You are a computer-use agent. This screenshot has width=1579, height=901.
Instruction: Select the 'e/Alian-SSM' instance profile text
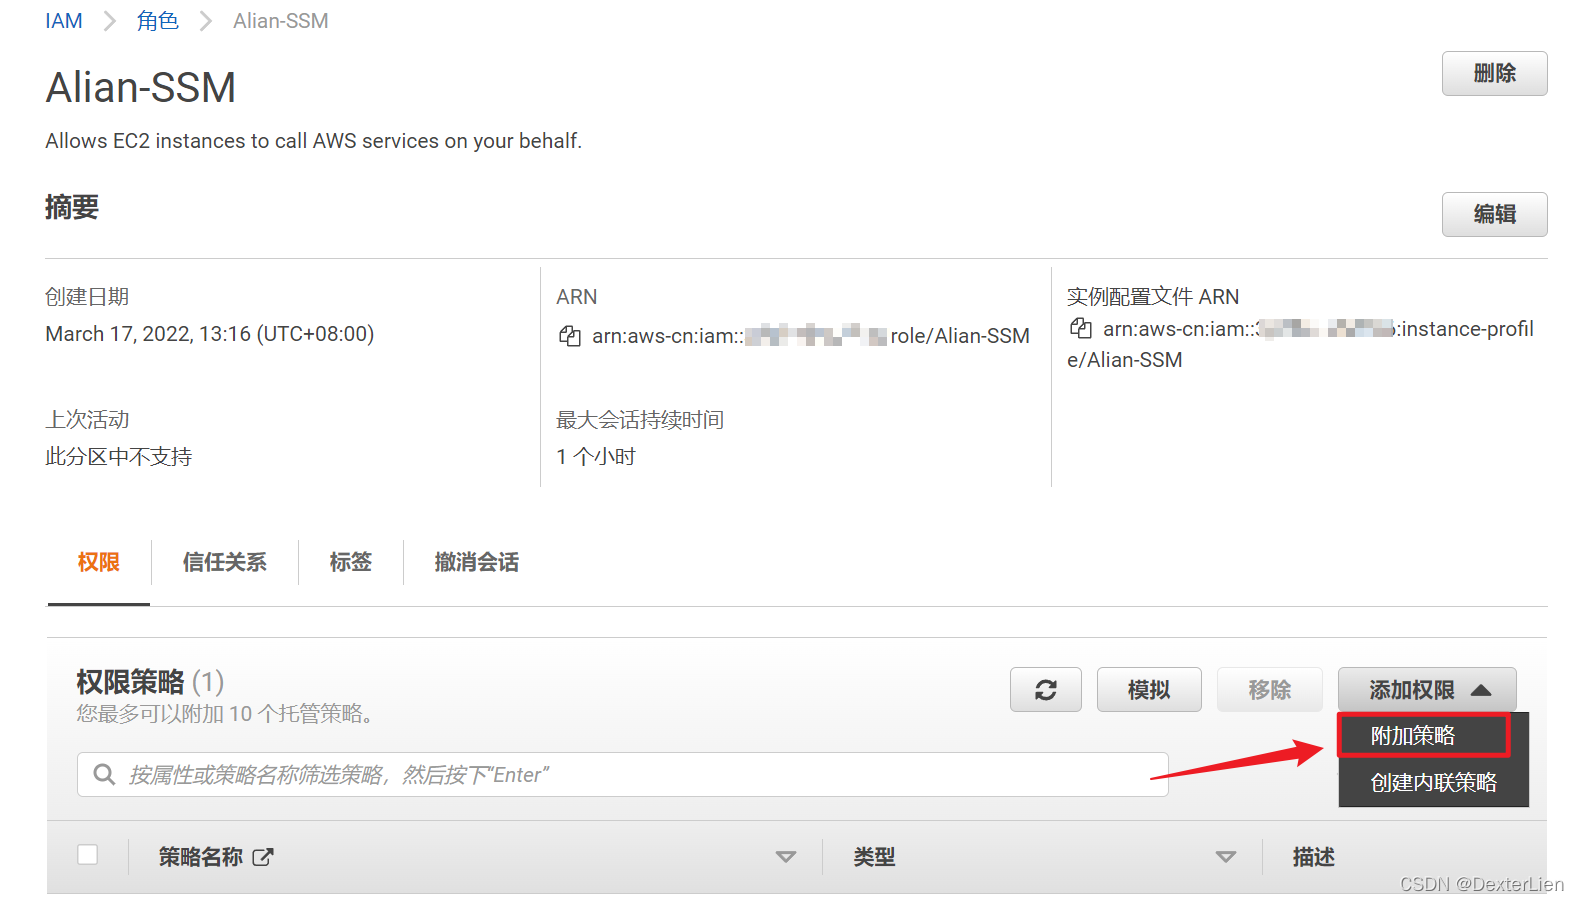[x=1125, y=360]
